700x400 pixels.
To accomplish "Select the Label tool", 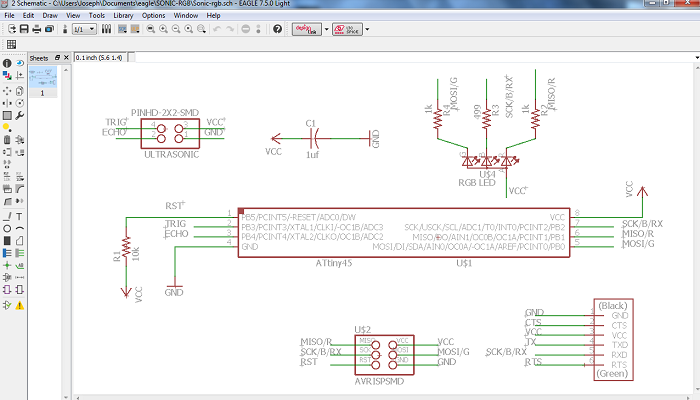I will pyautogui.click(x=20, y=265).
